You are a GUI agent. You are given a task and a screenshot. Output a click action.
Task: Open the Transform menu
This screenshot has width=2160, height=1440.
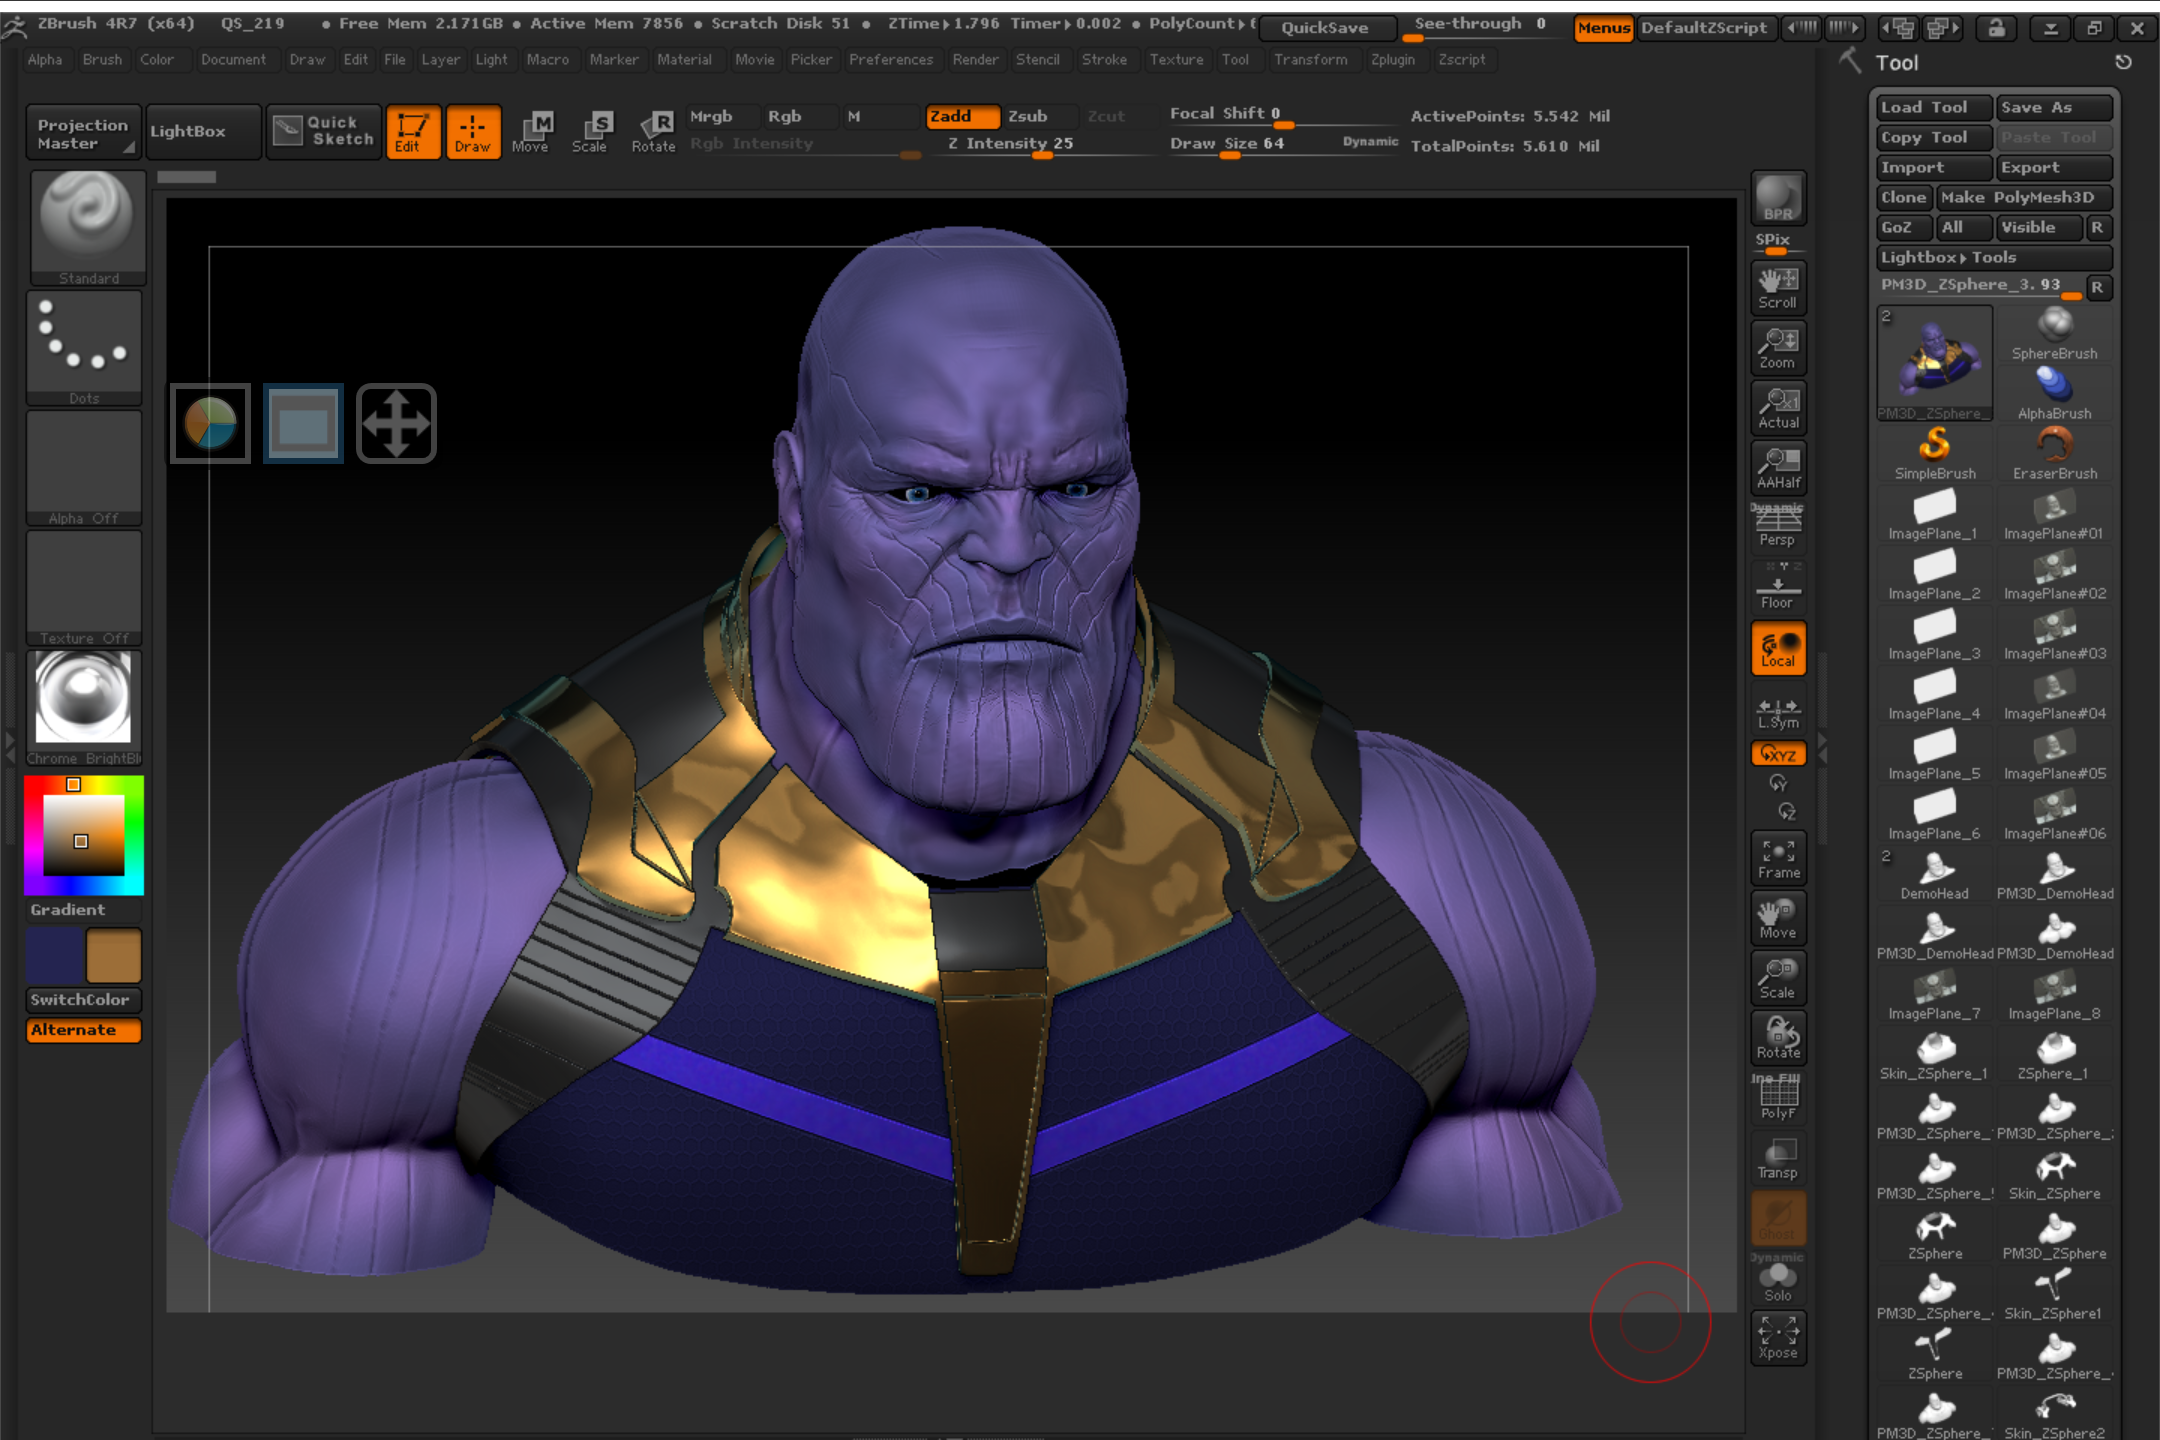point(1310,60)
